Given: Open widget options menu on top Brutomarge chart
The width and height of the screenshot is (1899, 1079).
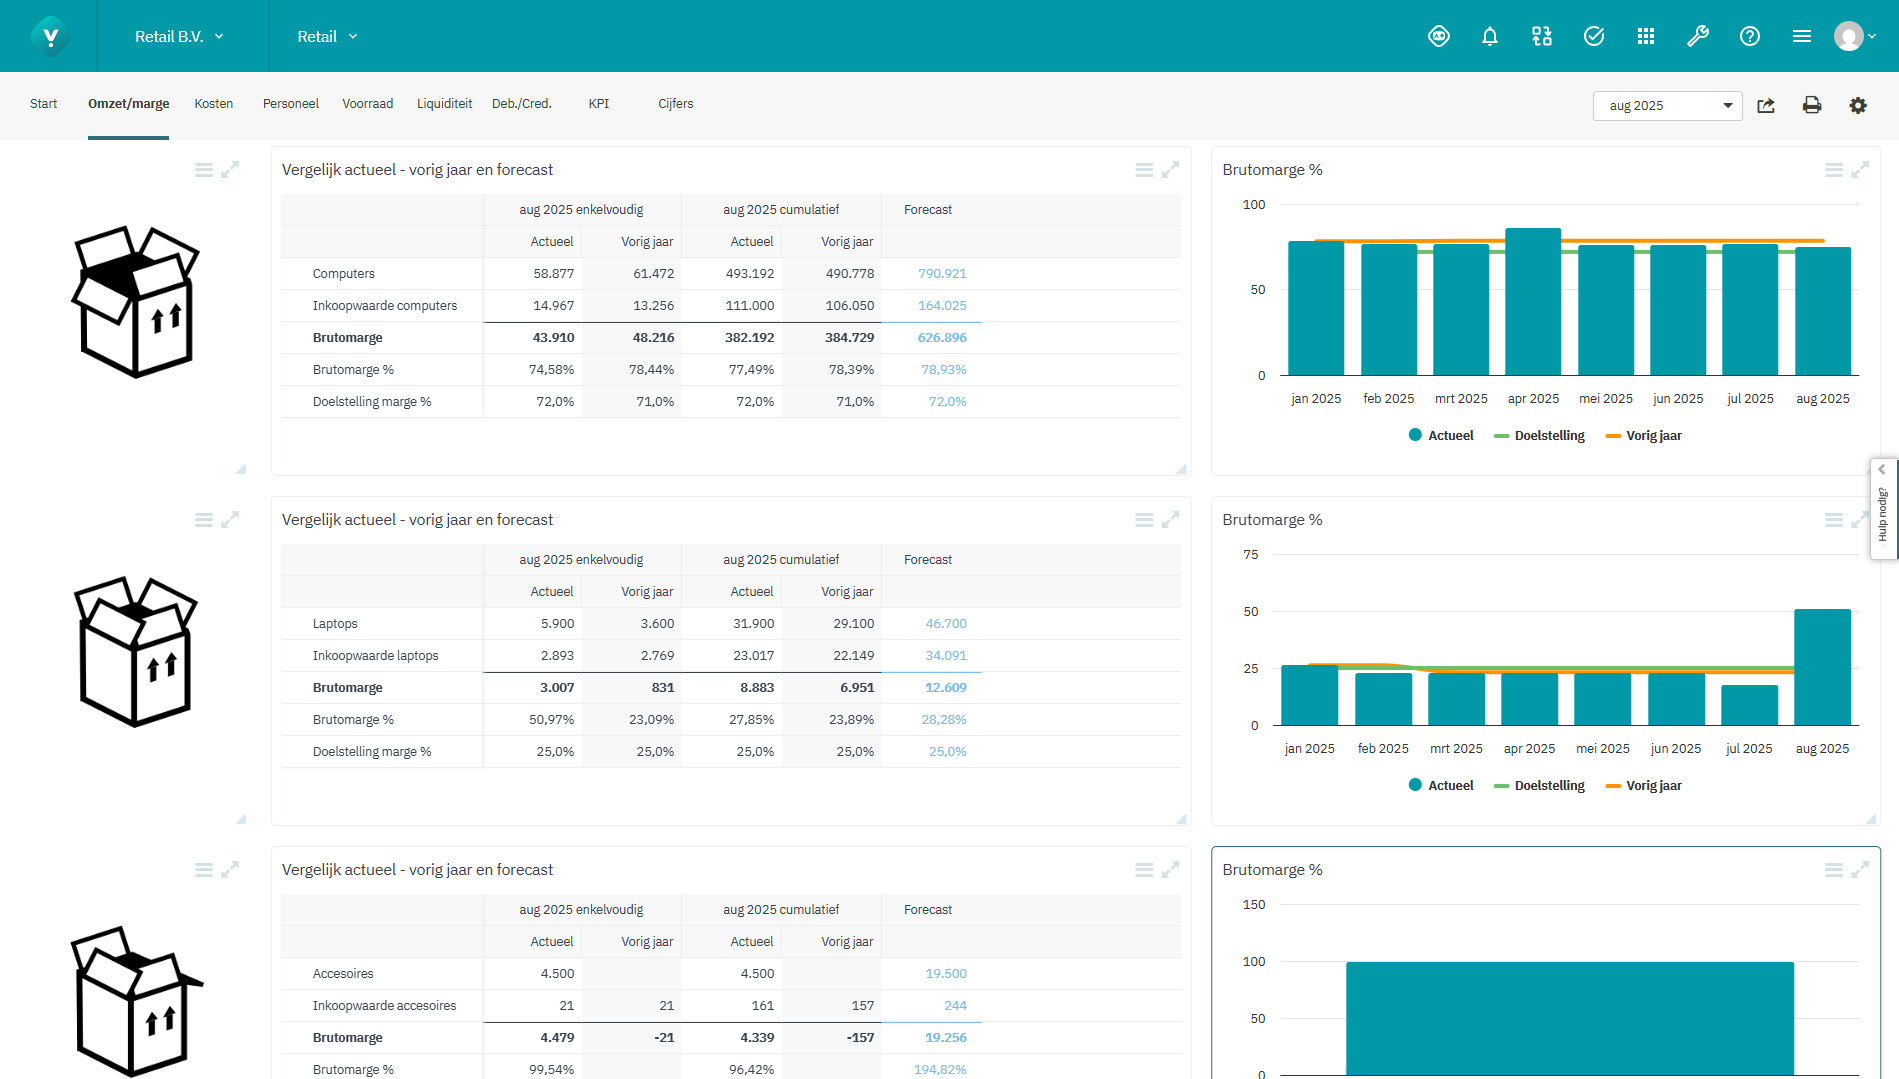Looking at the screenshot, I should [x=1834, y=169].
